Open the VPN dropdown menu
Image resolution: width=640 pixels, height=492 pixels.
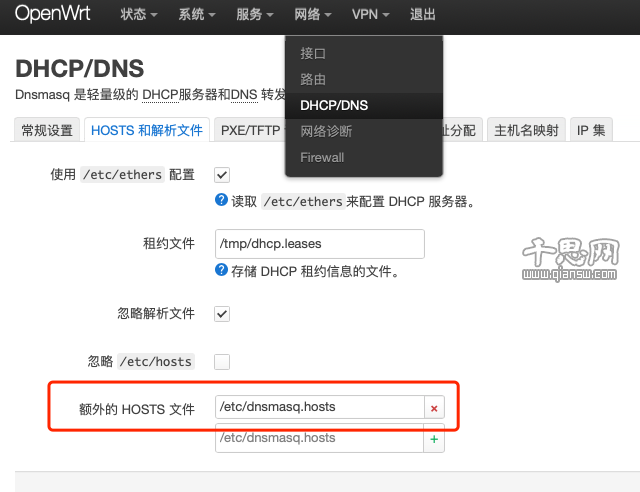coord(371,14)
